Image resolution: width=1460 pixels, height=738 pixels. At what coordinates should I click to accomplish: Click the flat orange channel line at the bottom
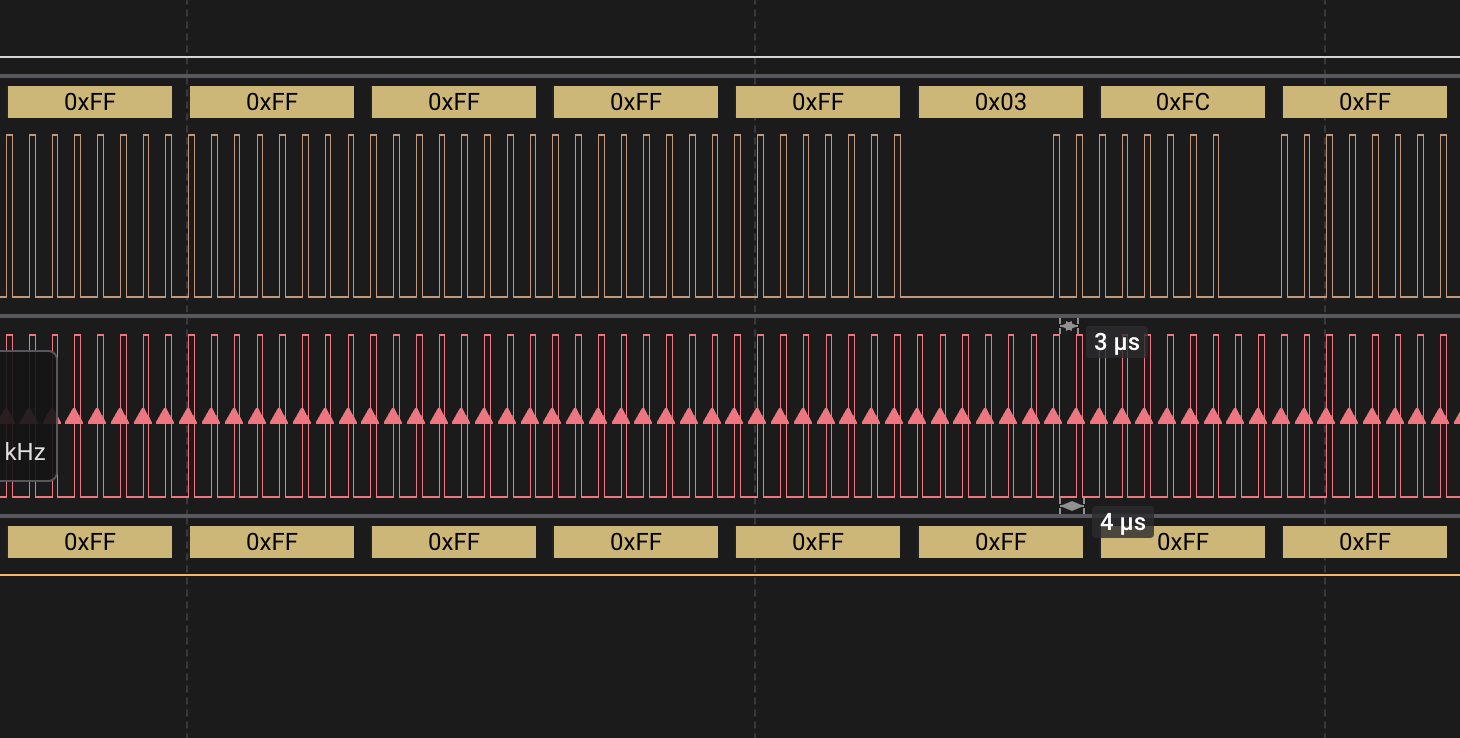click(x=730, y=575)
